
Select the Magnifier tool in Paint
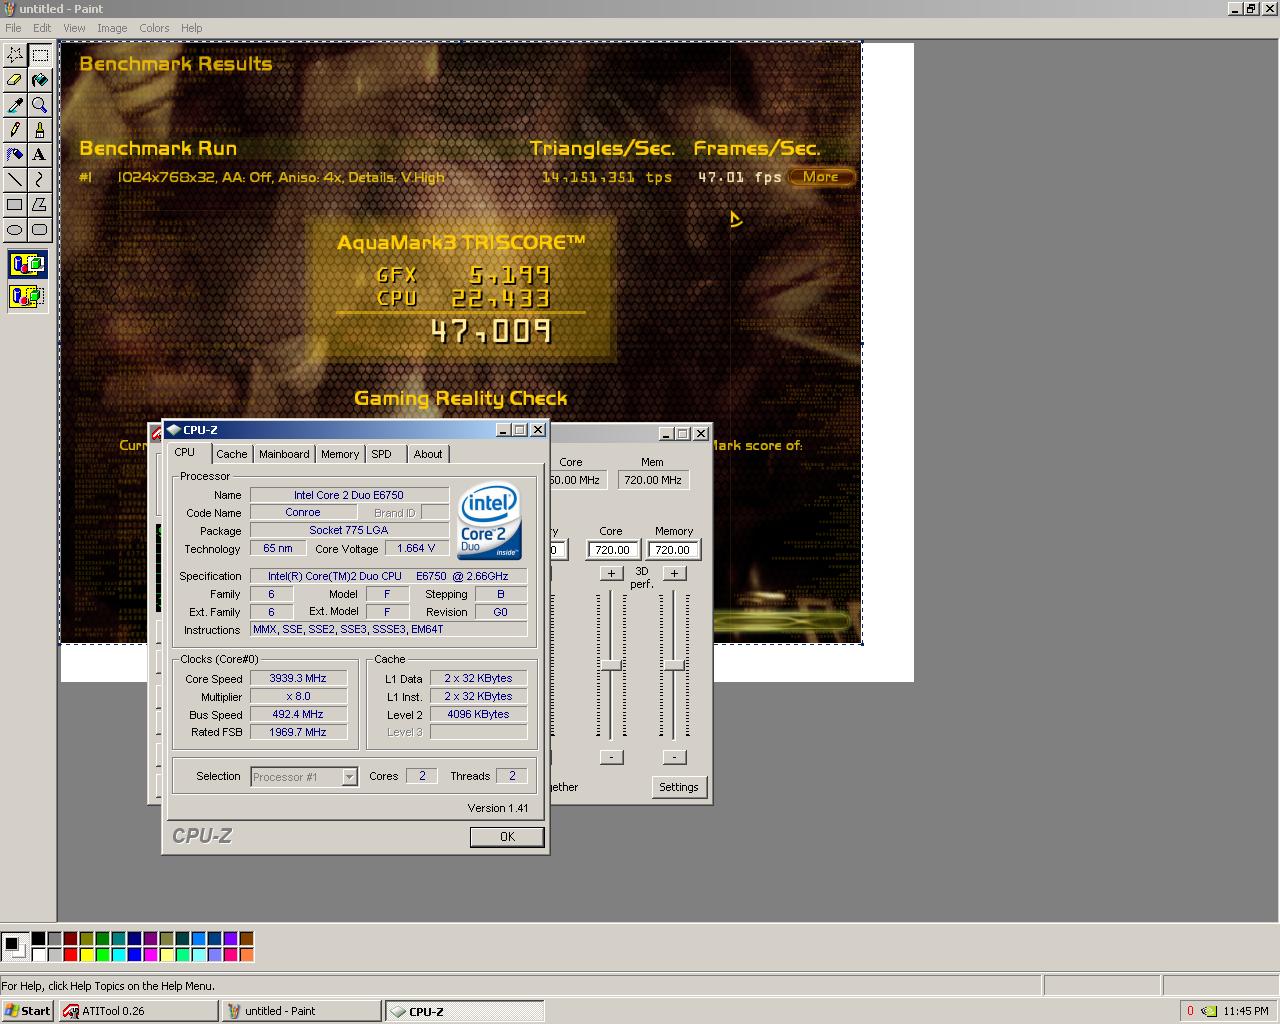pyautogui.click(x=40, y=105)
